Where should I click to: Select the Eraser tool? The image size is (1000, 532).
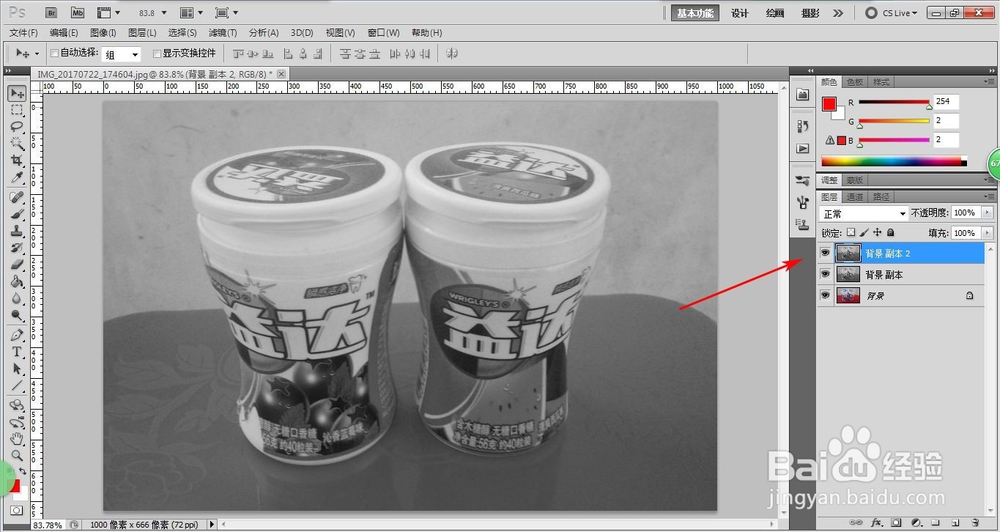click(17, 265)
